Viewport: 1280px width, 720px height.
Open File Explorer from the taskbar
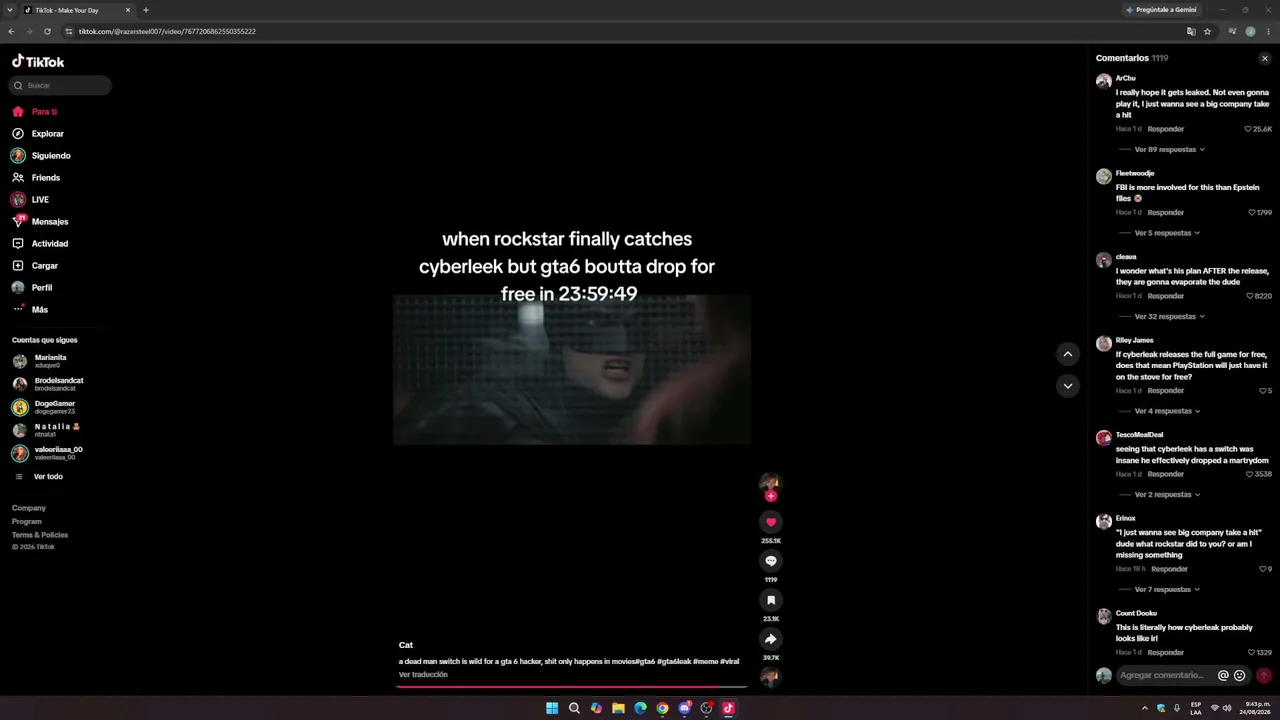pos(618,708)
